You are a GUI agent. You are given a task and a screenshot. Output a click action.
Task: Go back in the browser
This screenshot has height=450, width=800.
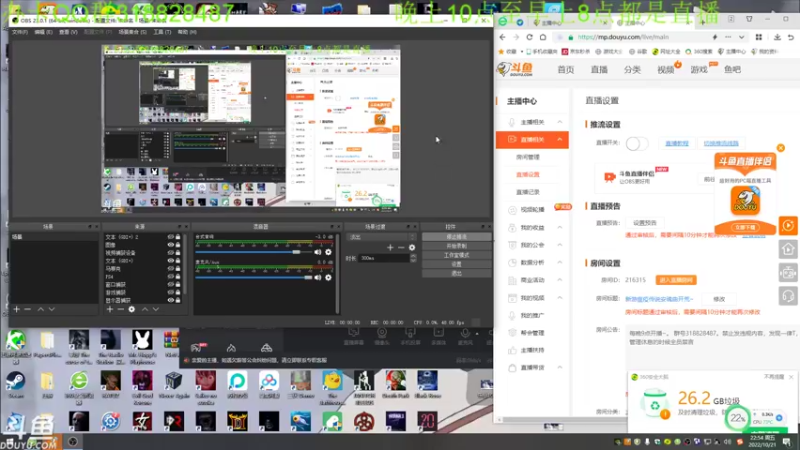pos(503,37)
